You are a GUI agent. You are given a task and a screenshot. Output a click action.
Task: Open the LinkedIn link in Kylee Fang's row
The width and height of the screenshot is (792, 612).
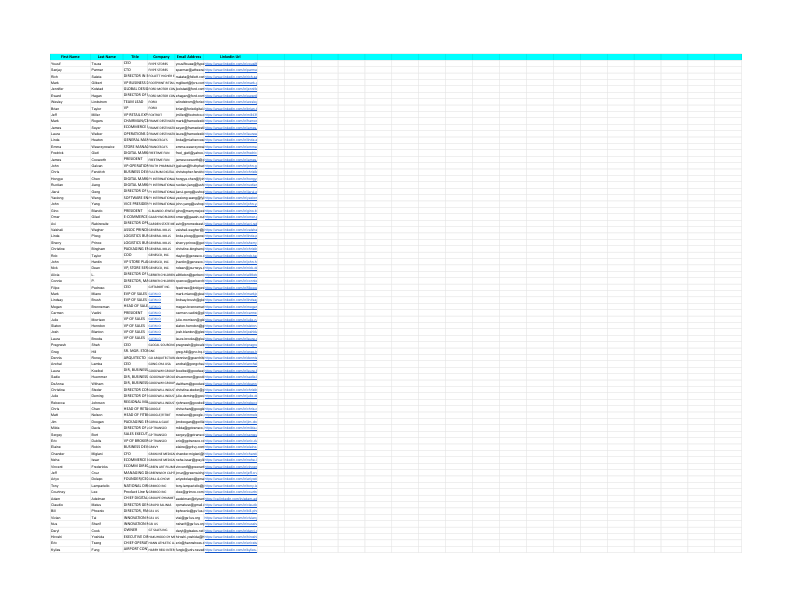pos(231,549)
